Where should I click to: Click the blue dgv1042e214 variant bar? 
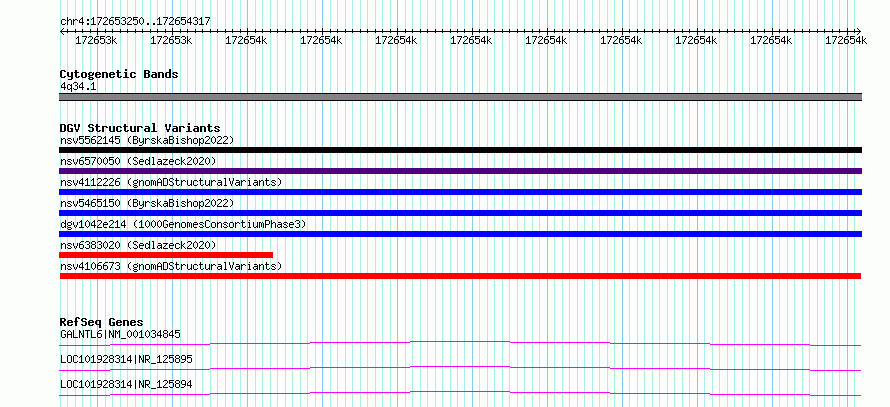[460, 234]
